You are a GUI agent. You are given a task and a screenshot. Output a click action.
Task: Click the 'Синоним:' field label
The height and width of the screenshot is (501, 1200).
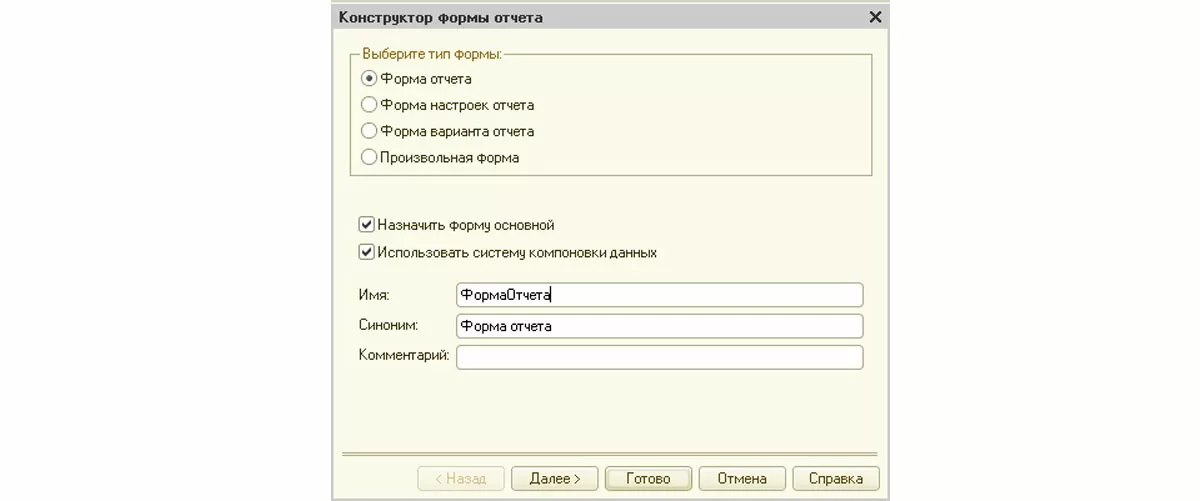coord(387,325)
